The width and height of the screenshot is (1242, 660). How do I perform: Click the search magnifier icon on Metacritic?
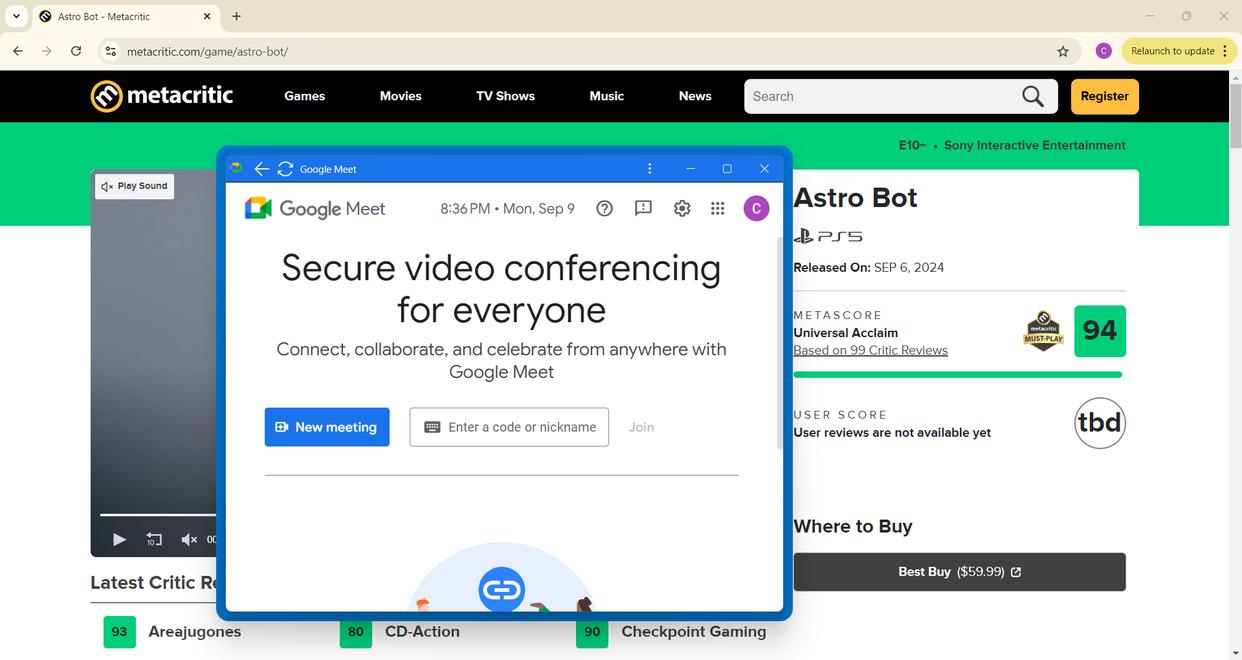(1033, 96)
